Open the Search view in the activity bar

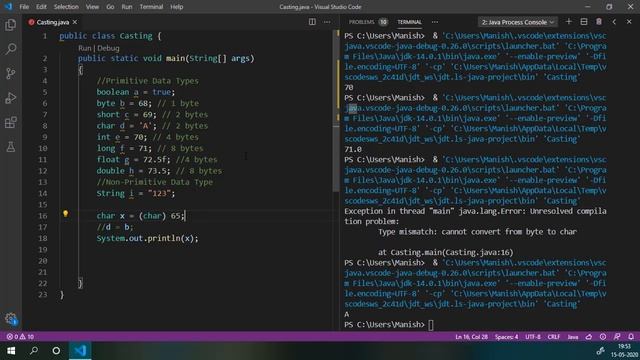(11, 49)
